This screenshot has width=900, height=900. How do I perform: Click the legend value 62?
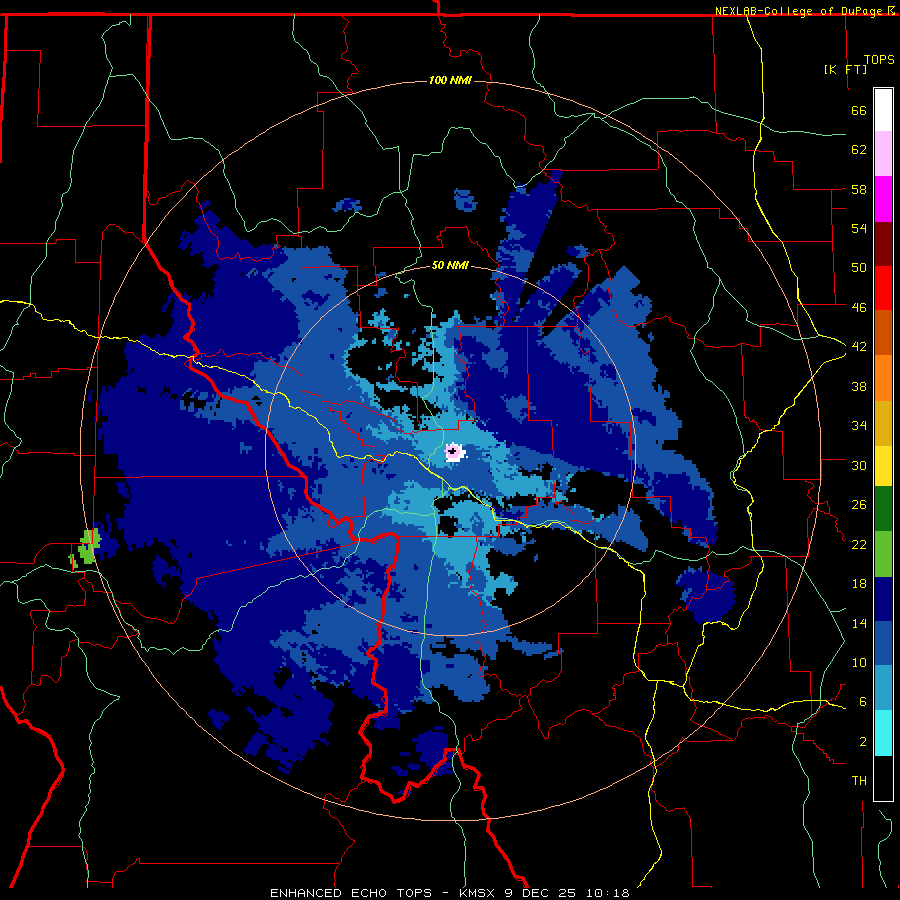(x=859, y=150)
